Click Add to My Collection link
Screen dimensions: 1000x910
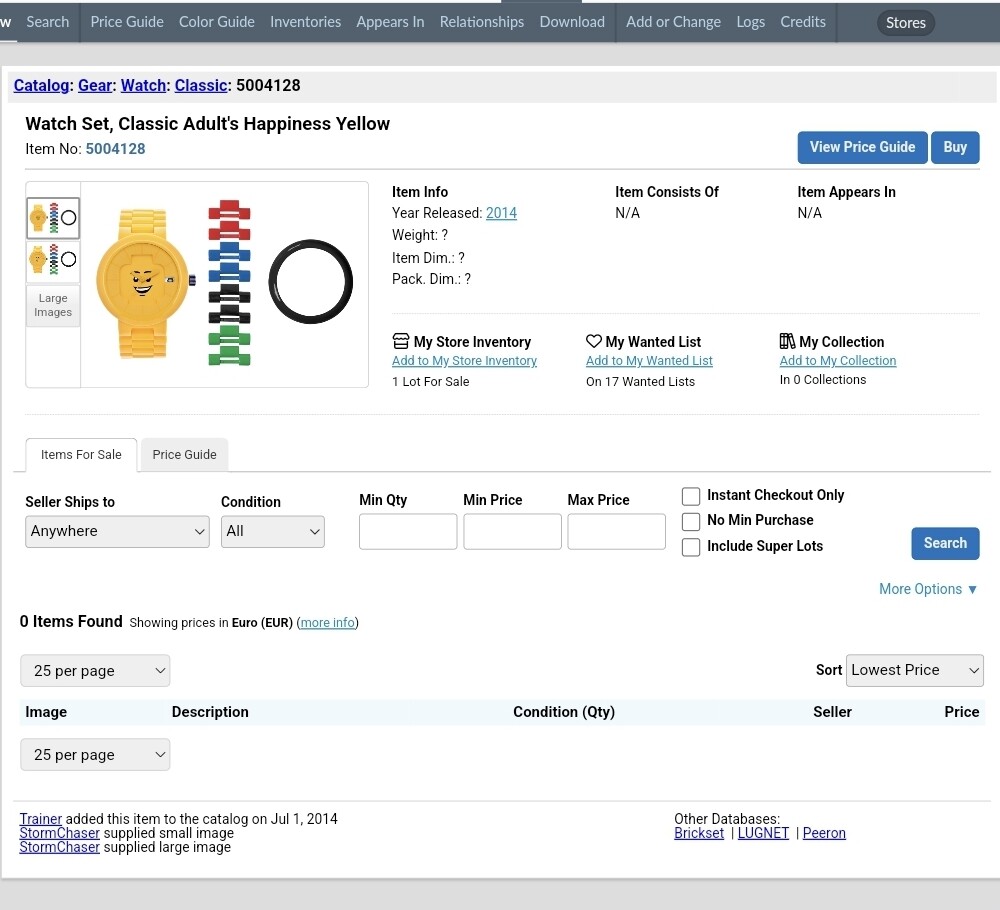(838, 360)
